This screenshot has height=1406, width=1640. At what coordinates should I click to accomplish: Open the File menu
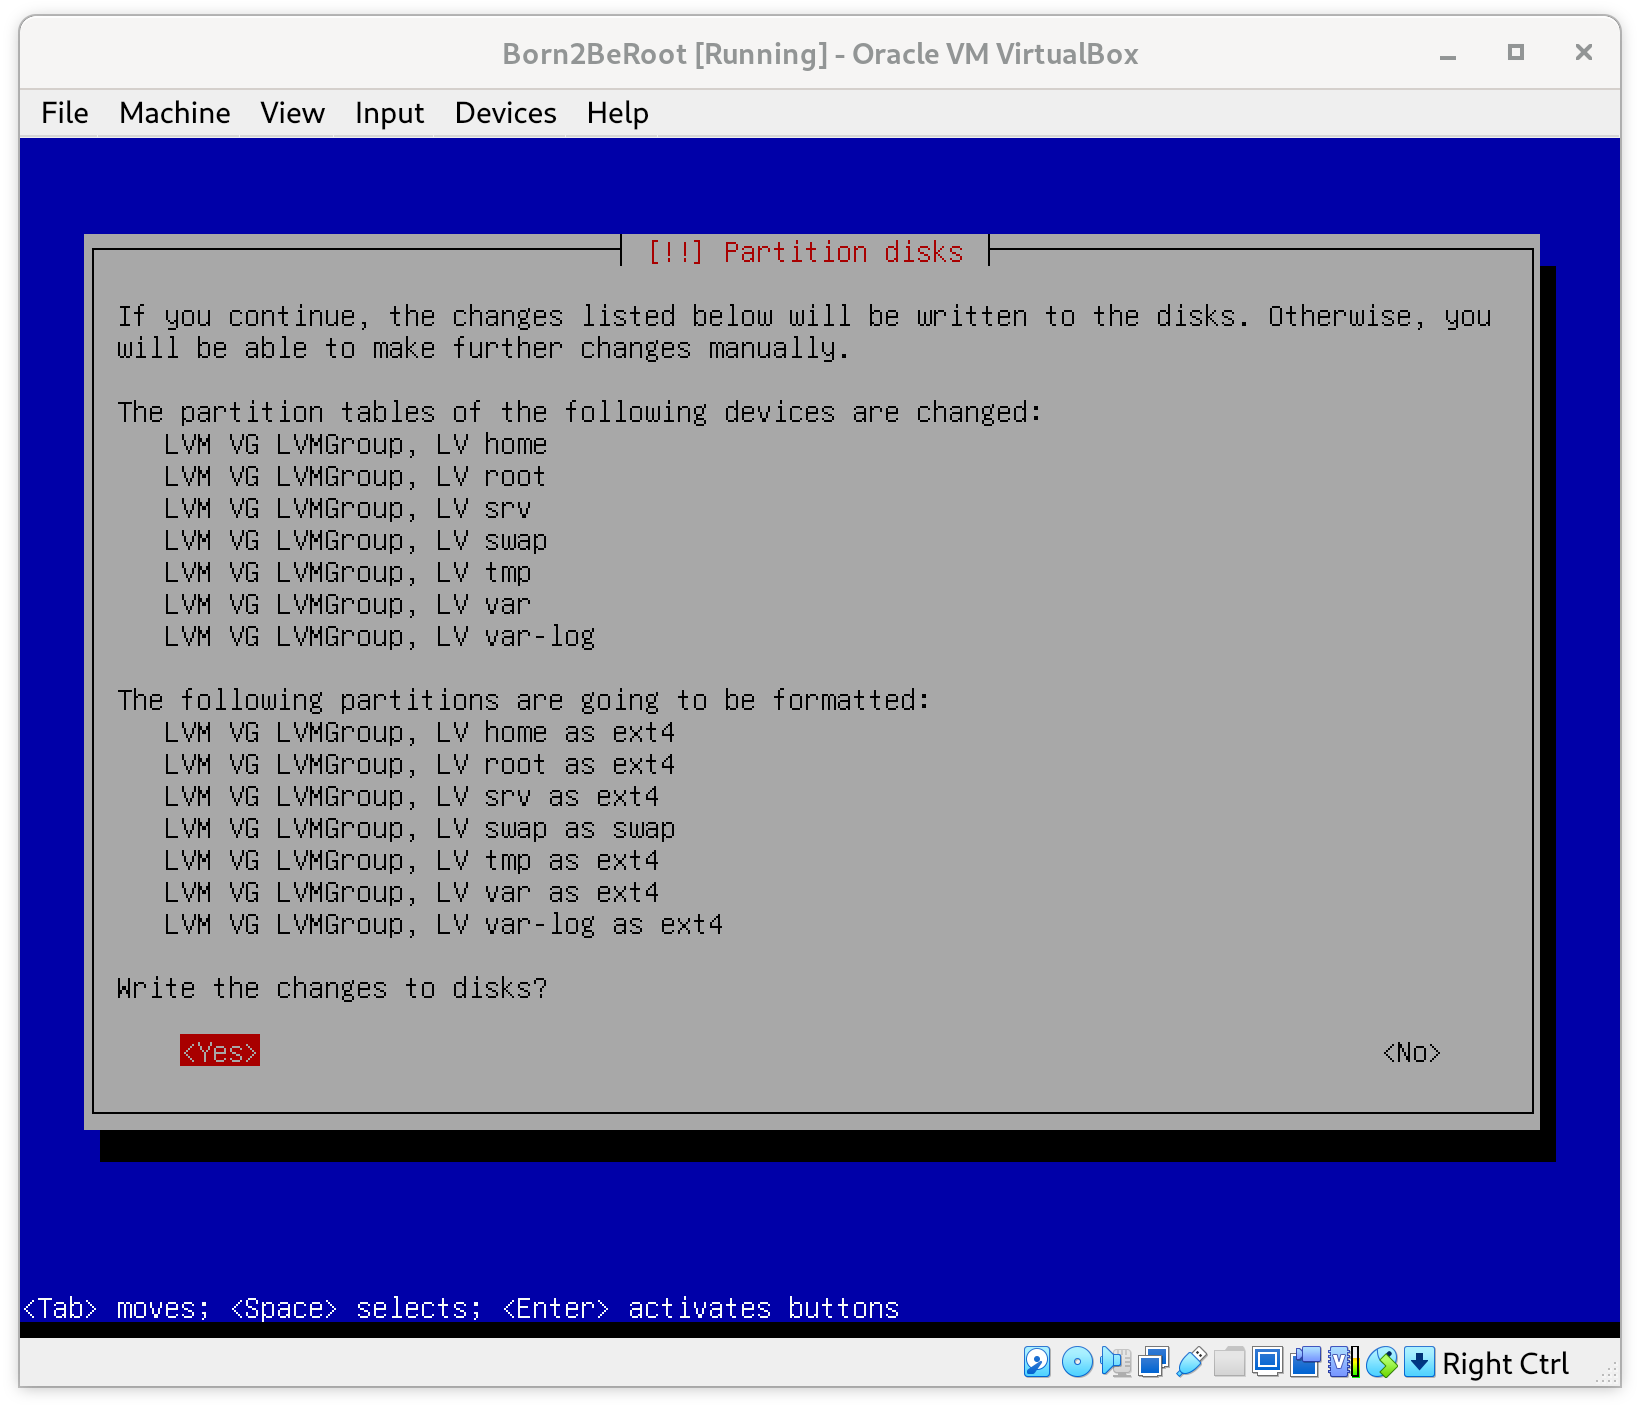[65, 113]
